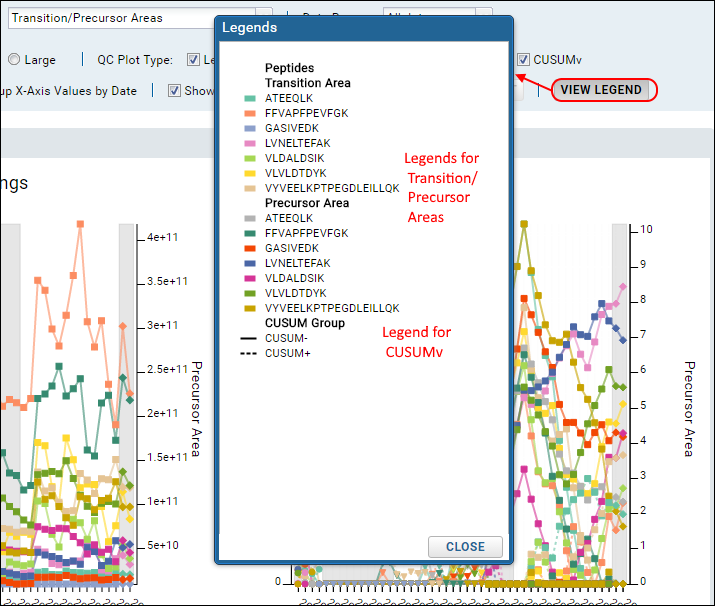Click the '3.5e+11' left chart axis label

(x=167, y=281)
